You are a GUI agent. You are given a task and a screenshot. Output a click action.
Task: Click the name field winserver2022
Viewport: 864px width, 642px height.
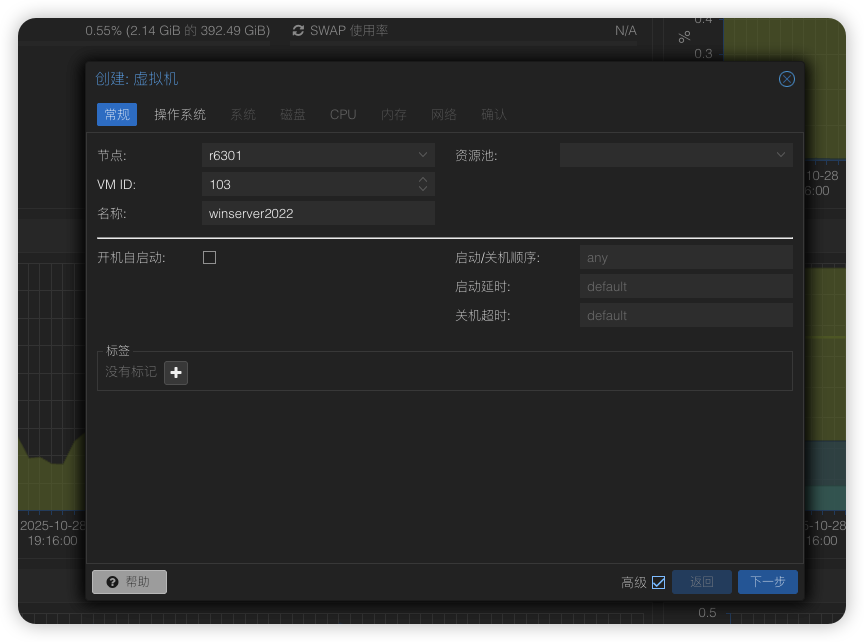(318, 213)
